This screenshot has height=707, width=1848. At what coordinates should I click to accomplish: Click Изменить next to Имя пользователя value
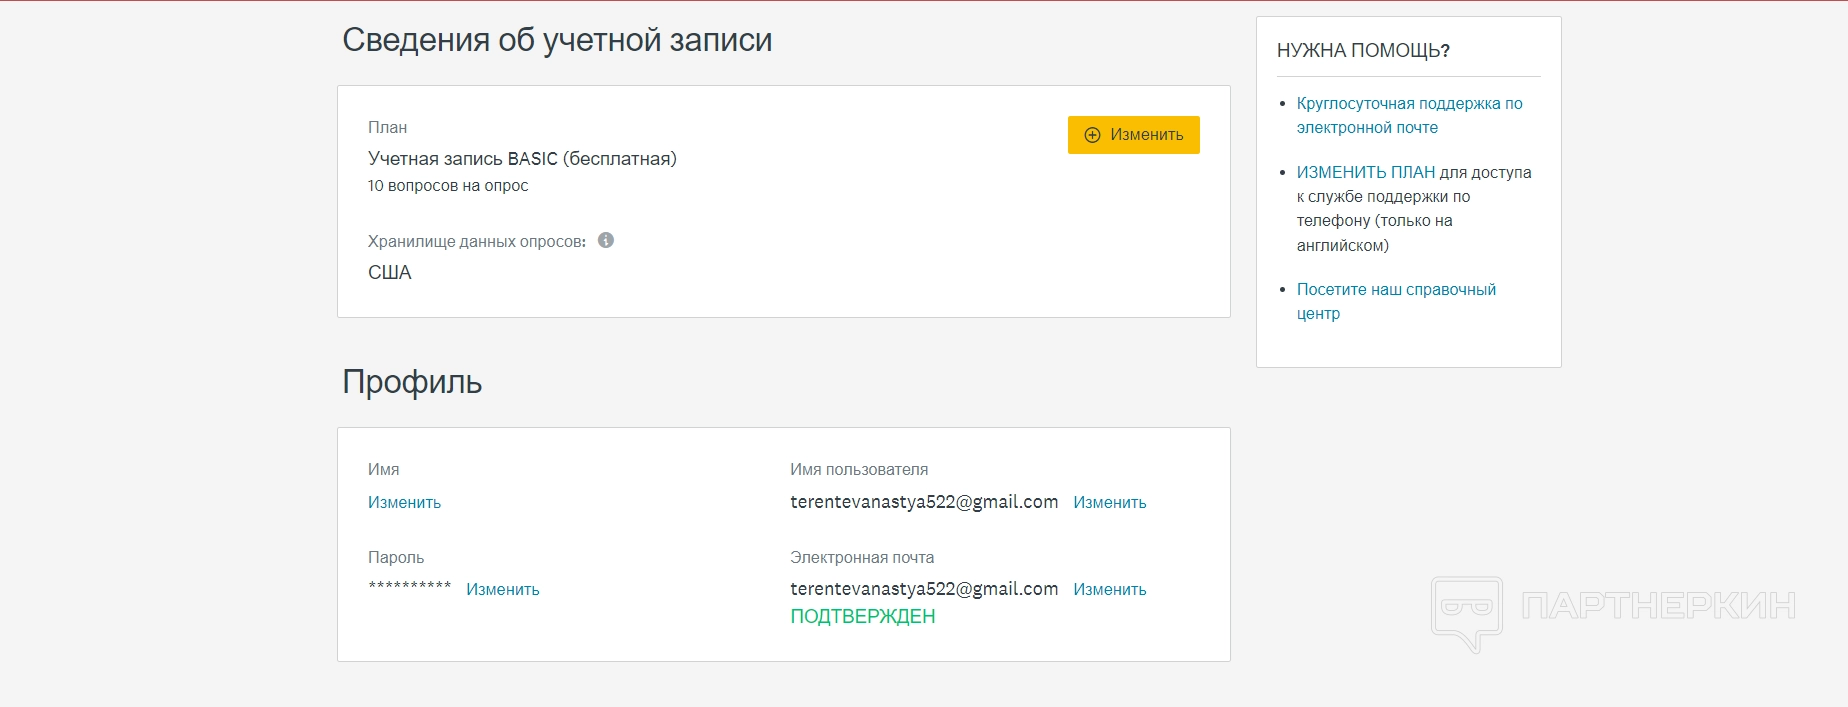coord(1109,502)
